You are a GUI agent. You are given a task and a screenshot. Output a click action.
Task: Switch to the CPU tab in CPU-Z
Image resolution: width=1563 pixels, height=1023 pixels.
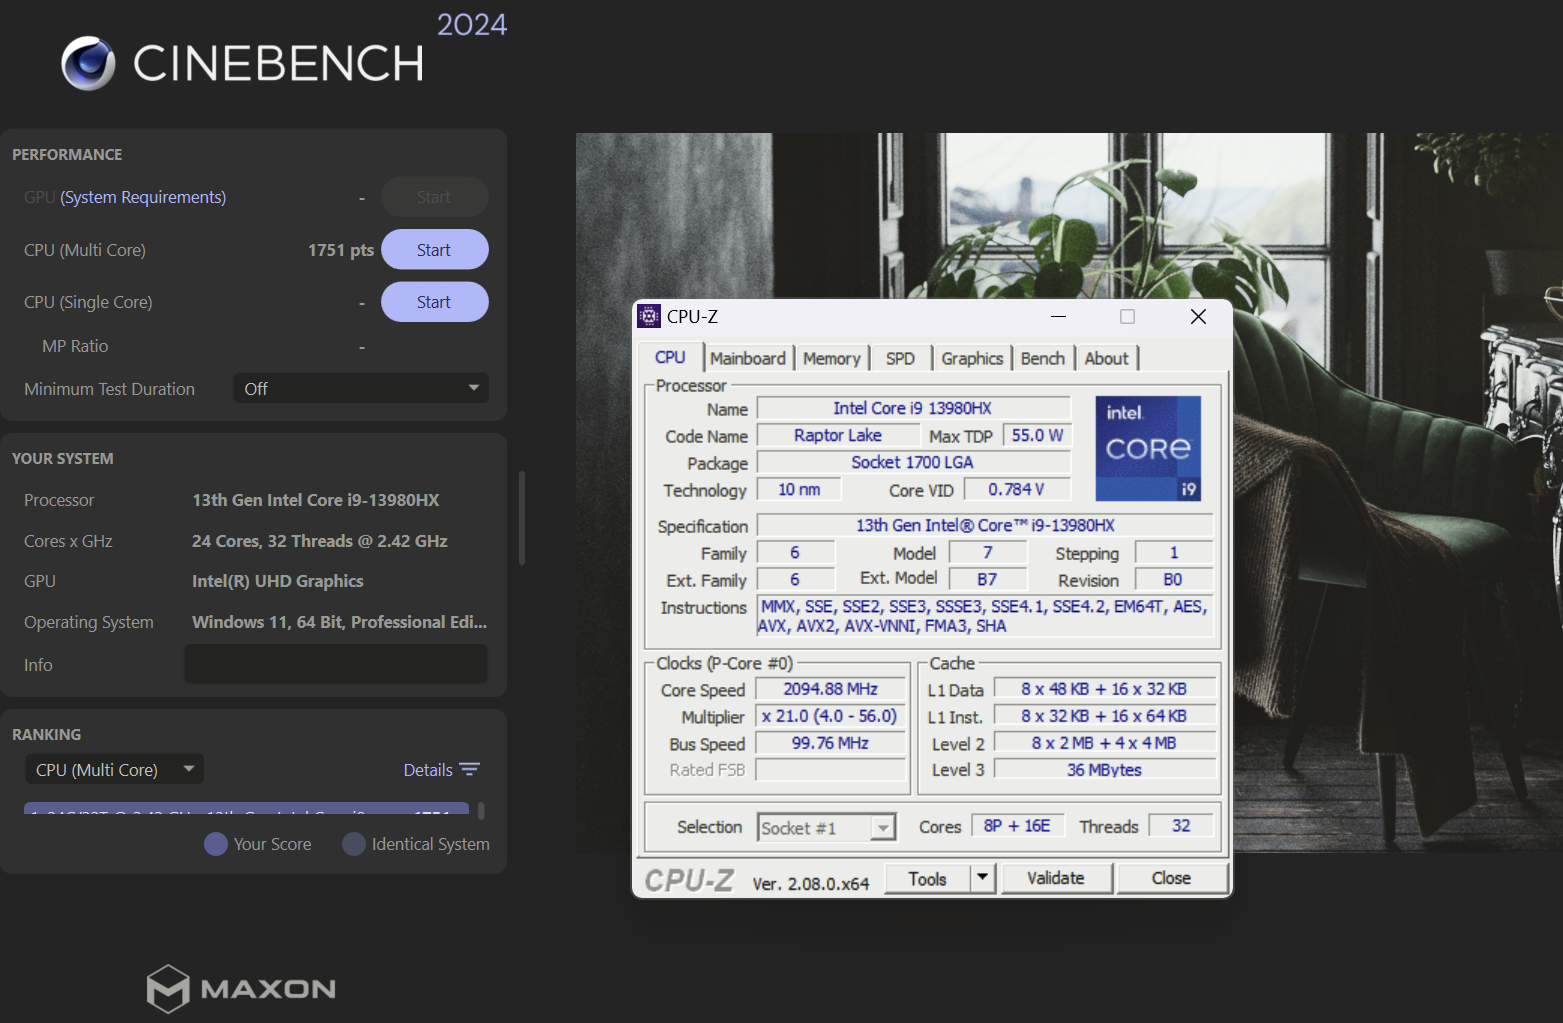670,357
